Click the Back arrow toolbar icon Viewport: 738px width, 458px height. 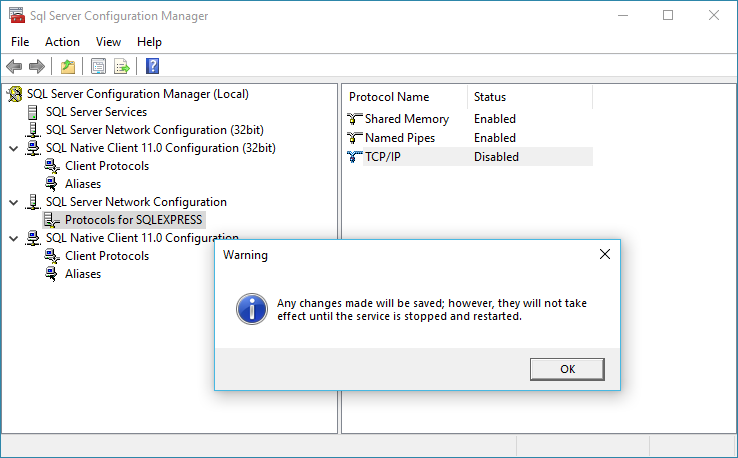pos(14,66)
